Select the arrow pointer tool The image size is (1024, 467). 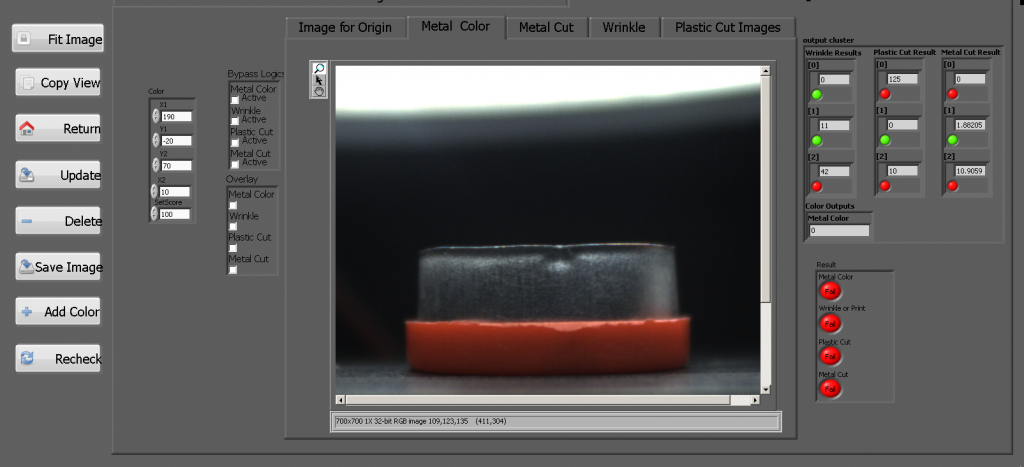319,80
